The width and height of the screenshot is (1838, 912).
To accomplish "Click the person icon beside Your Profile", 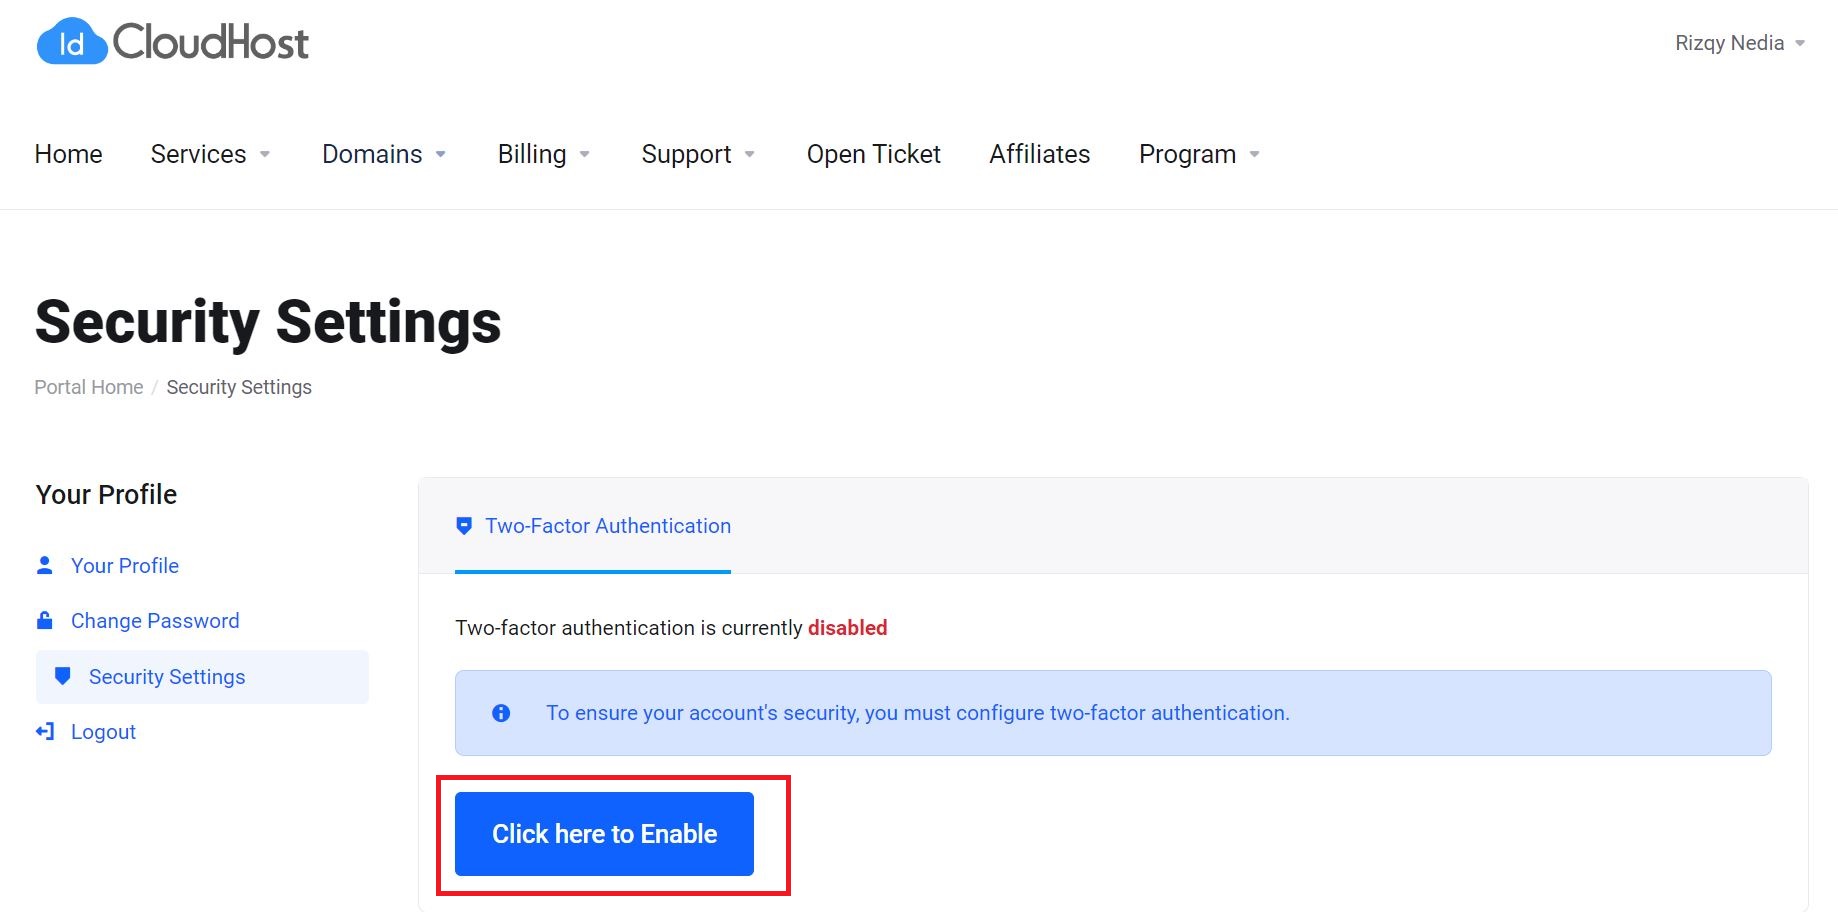I will [44, 565].
